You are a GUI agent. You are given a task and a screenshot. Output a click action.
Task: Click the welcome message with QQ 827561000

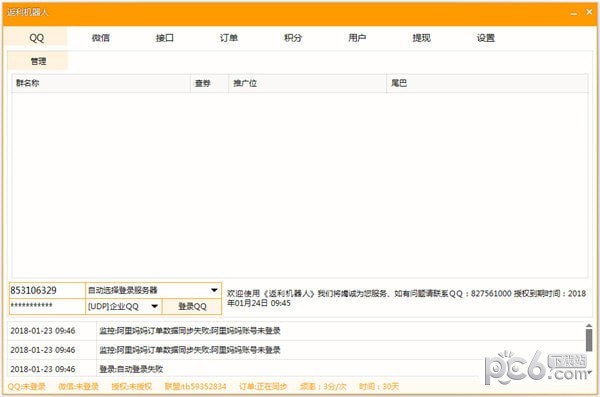point(406,298)
